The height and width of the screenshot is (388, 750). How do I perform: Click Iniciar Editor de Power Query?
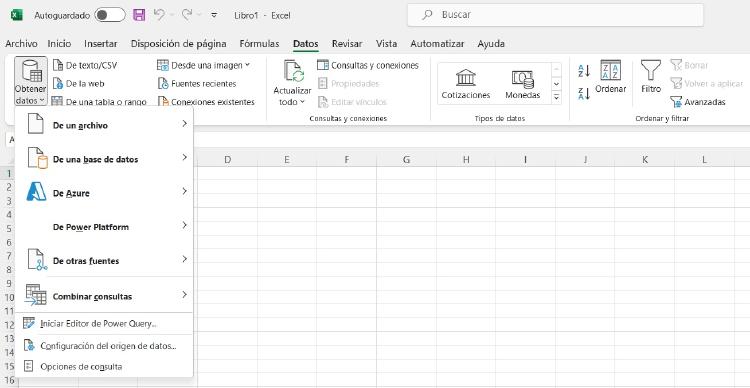coord(104,324)
